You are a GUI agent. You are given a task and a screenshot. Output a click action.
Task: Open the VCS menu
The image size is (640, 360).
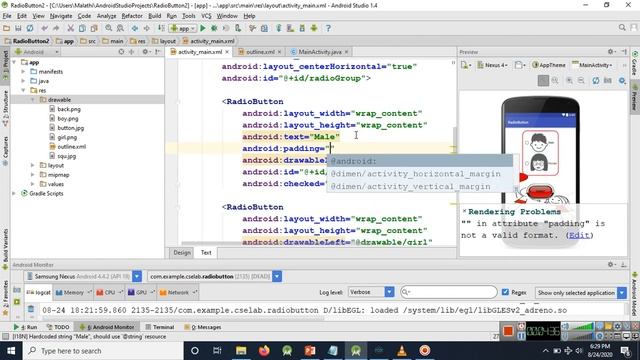pyautogui.click(x=206, y=16)
